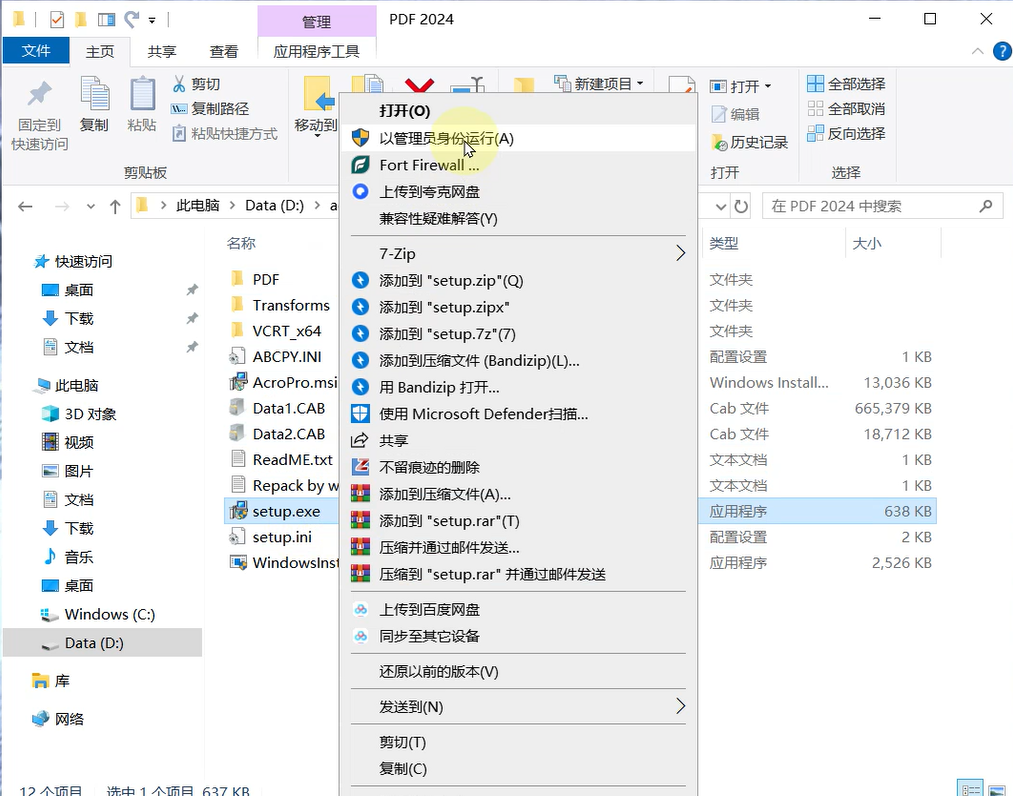Click Share (共享) in context menu
This screenshot has height=796, width=1013.
point(517,441)
